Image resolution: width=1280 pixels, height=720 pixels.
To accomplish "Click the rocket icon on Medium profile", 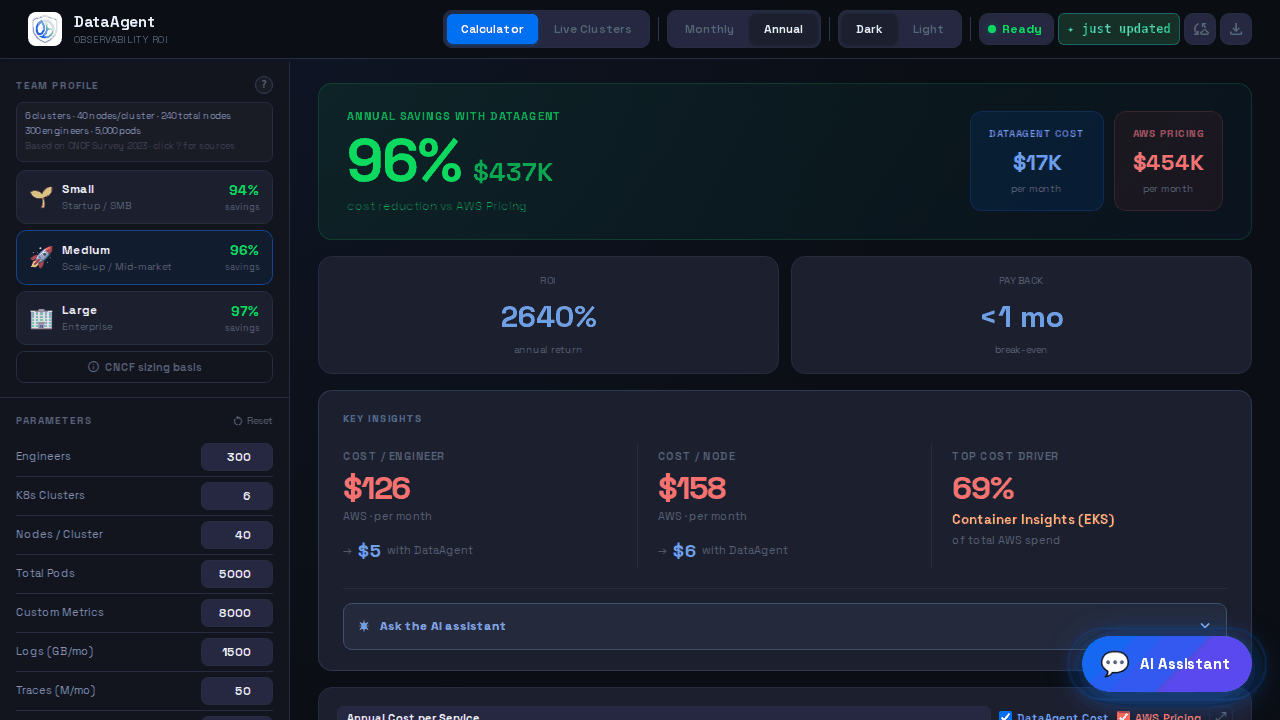I will click(41, 257).
